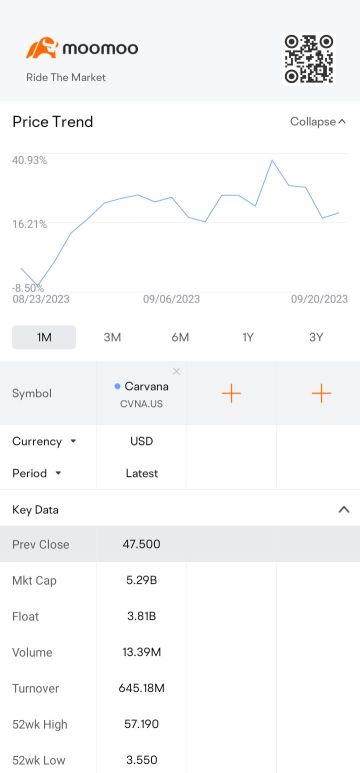Select the 6M time range
Image resolution: width=360 pixels, height=773 pixels.
pos(180,337)
